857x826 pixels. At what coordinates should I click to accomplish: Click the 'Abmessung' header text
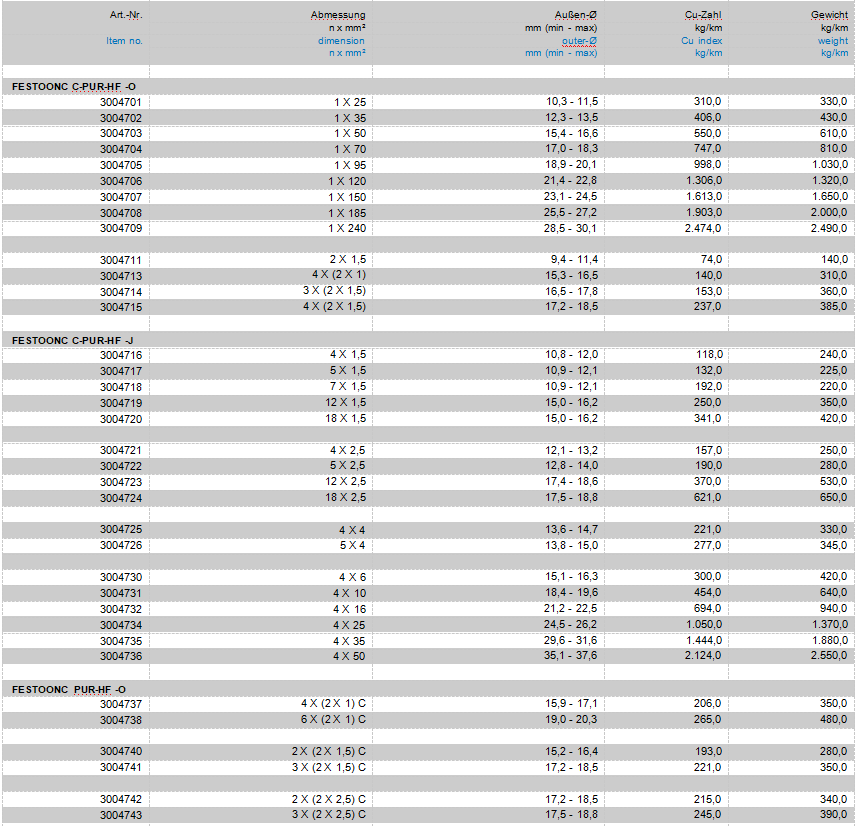(x=338, y=15)
